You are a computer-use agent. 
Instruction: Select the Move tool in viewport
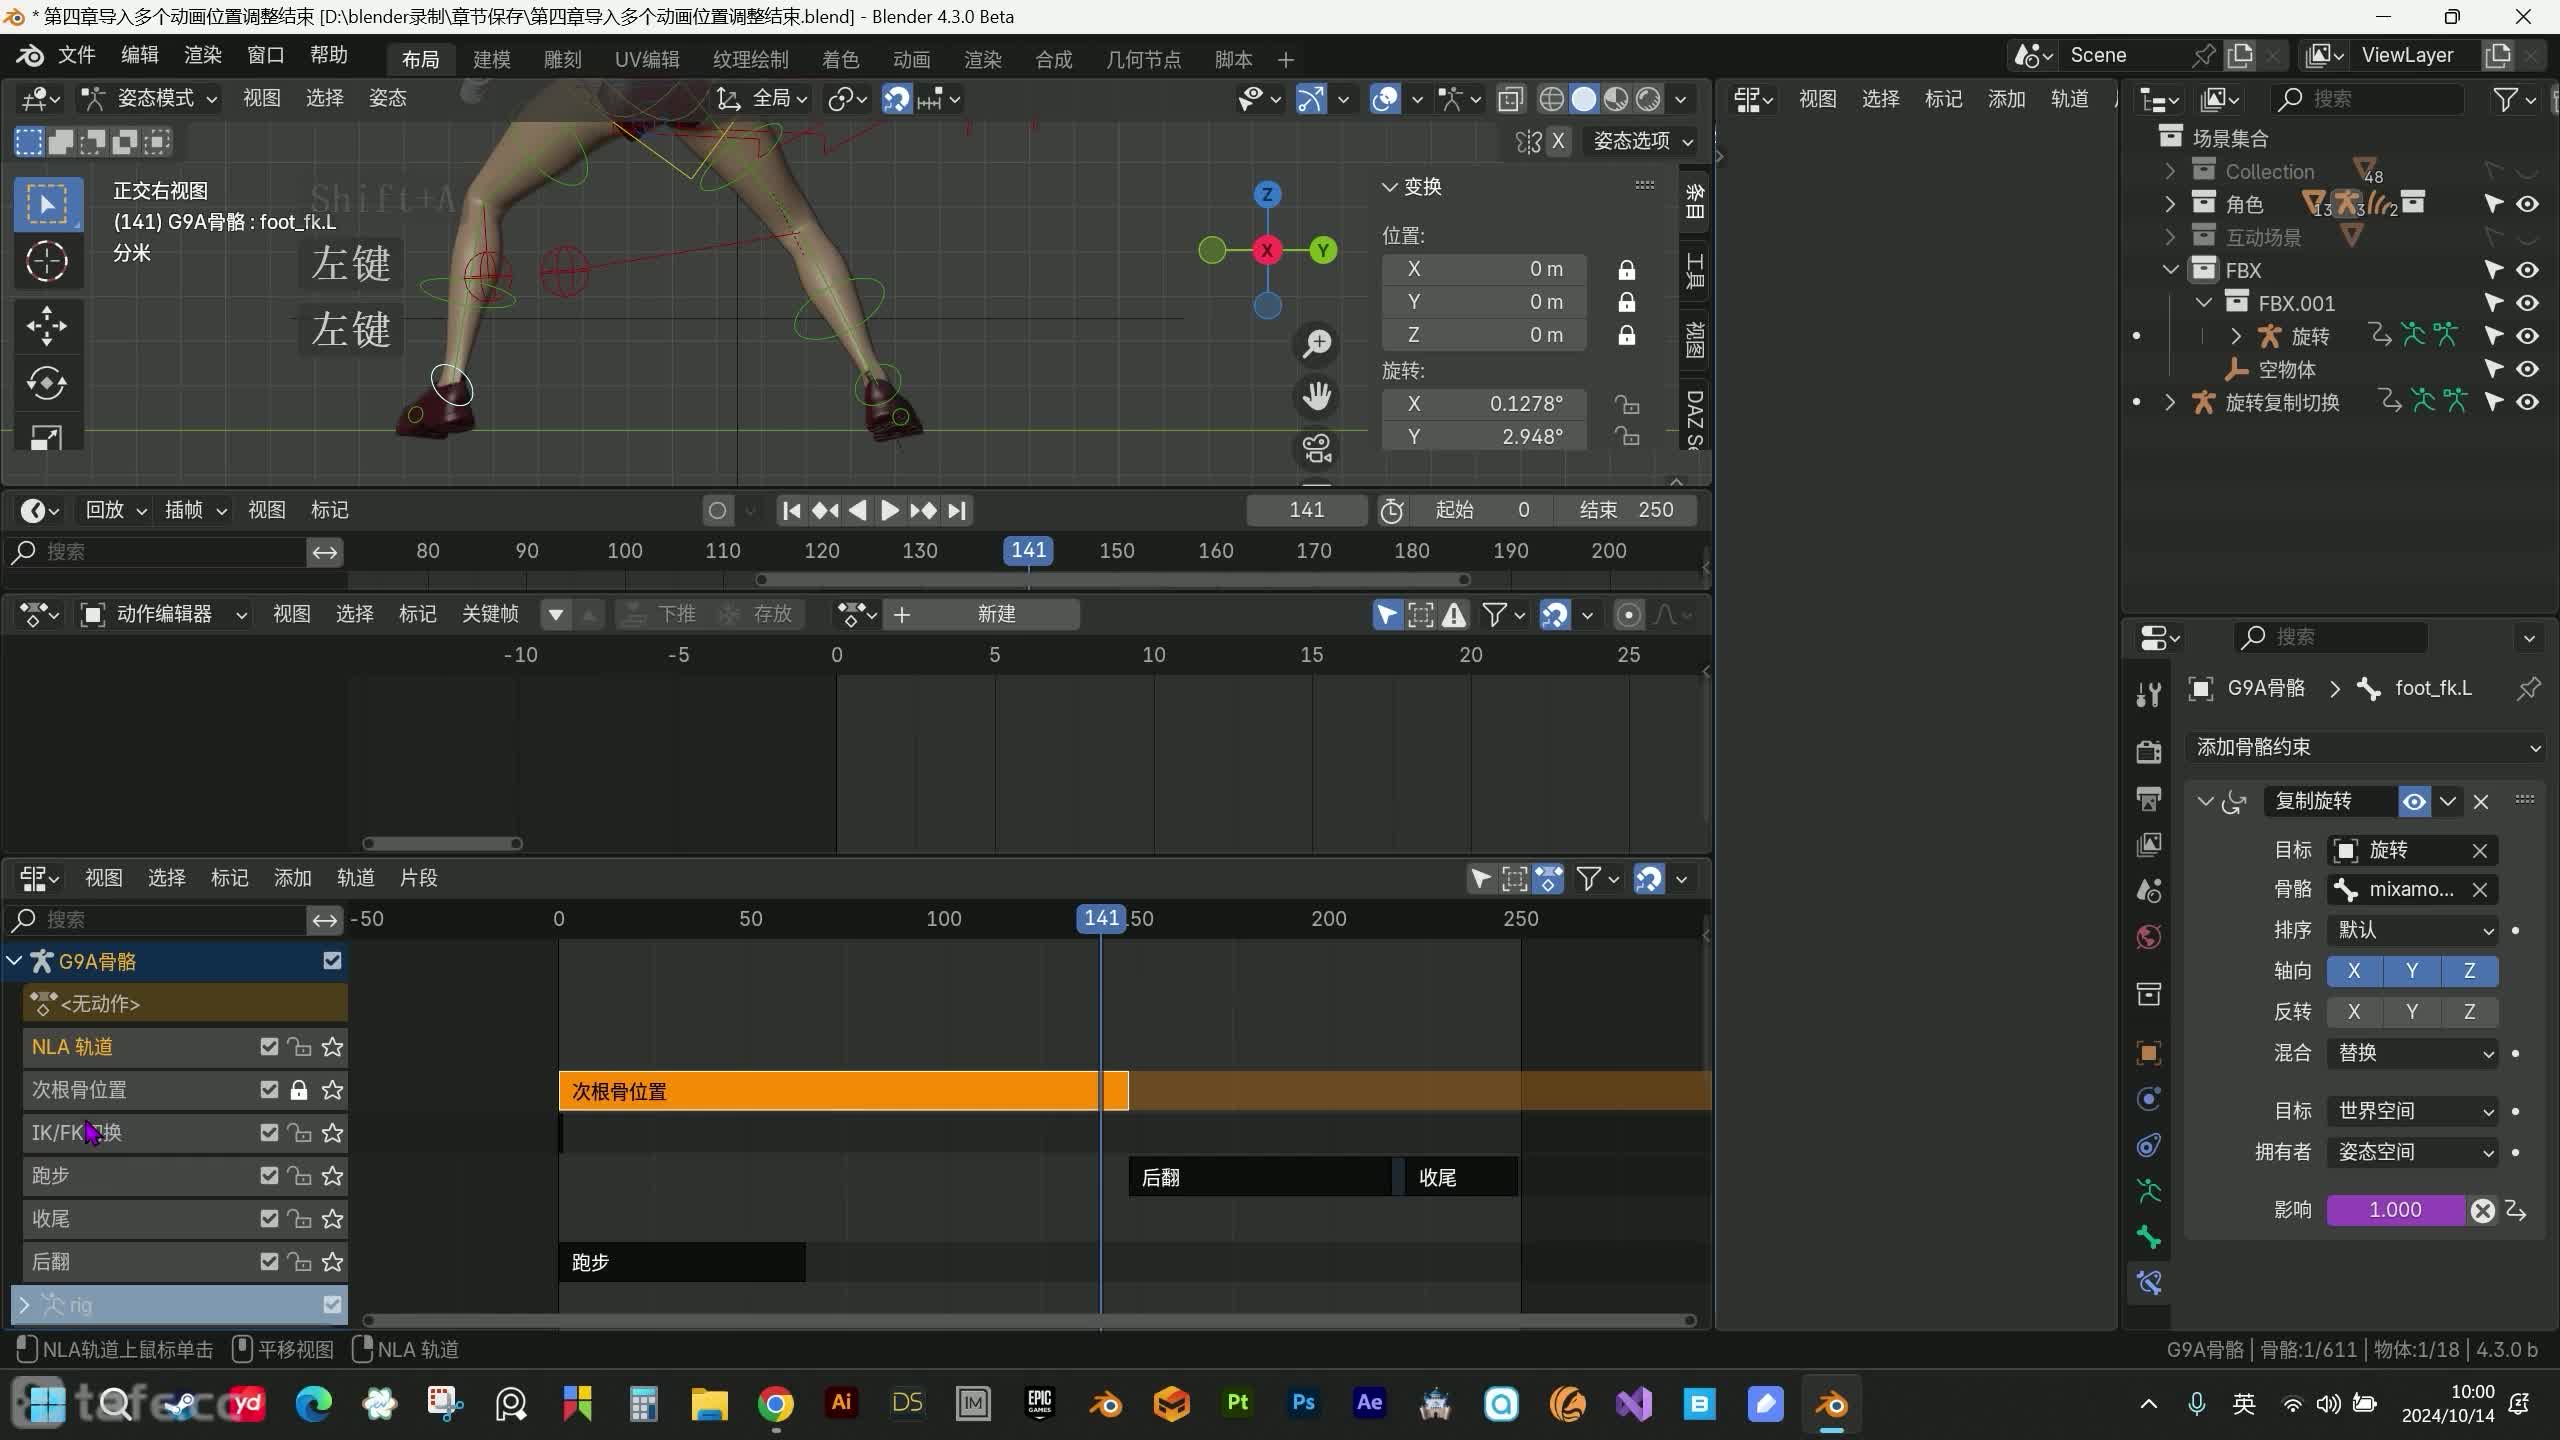pyautogui.click(x=46, y=325)
